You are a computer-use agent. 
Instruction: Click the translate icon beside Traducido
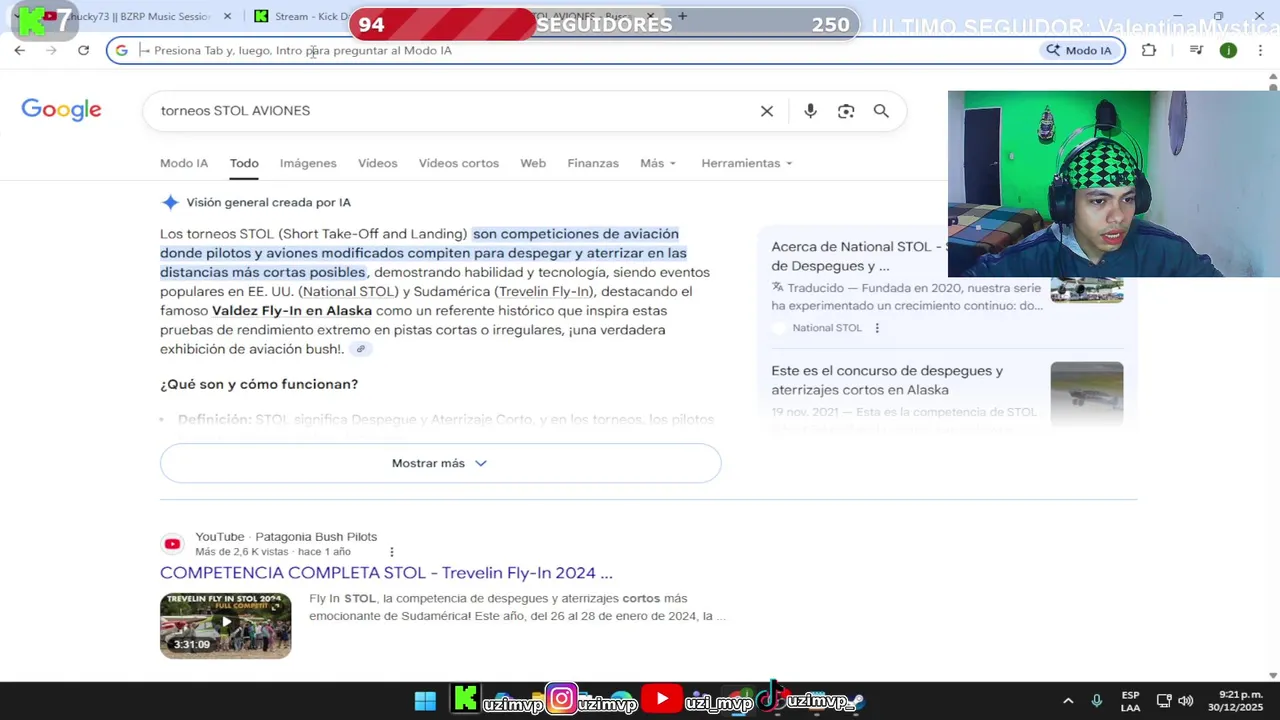777,288
